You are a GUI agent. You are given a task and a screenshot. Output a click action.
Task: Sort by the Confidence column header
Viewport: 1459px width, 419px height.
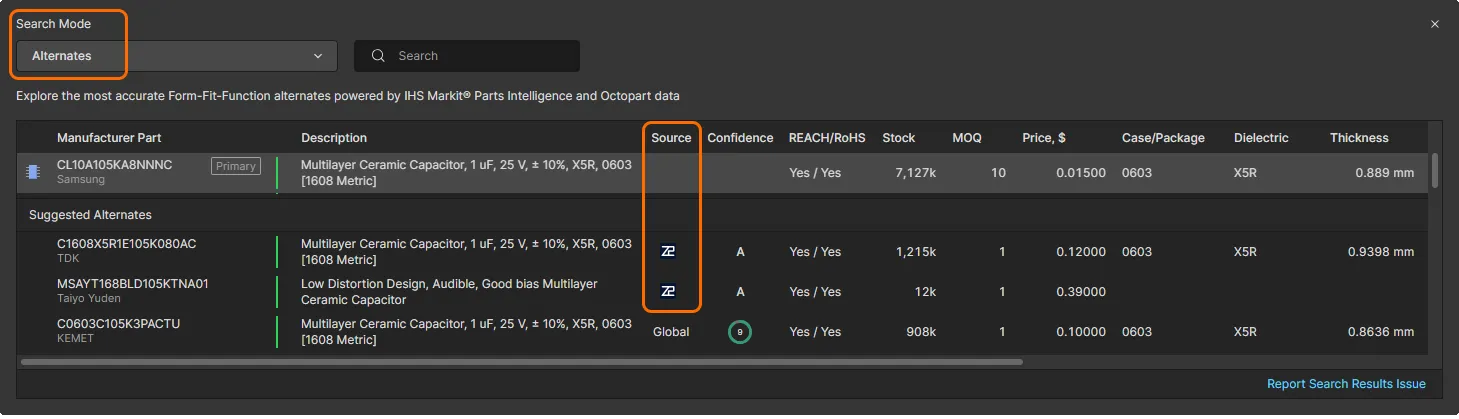(740, 138)
